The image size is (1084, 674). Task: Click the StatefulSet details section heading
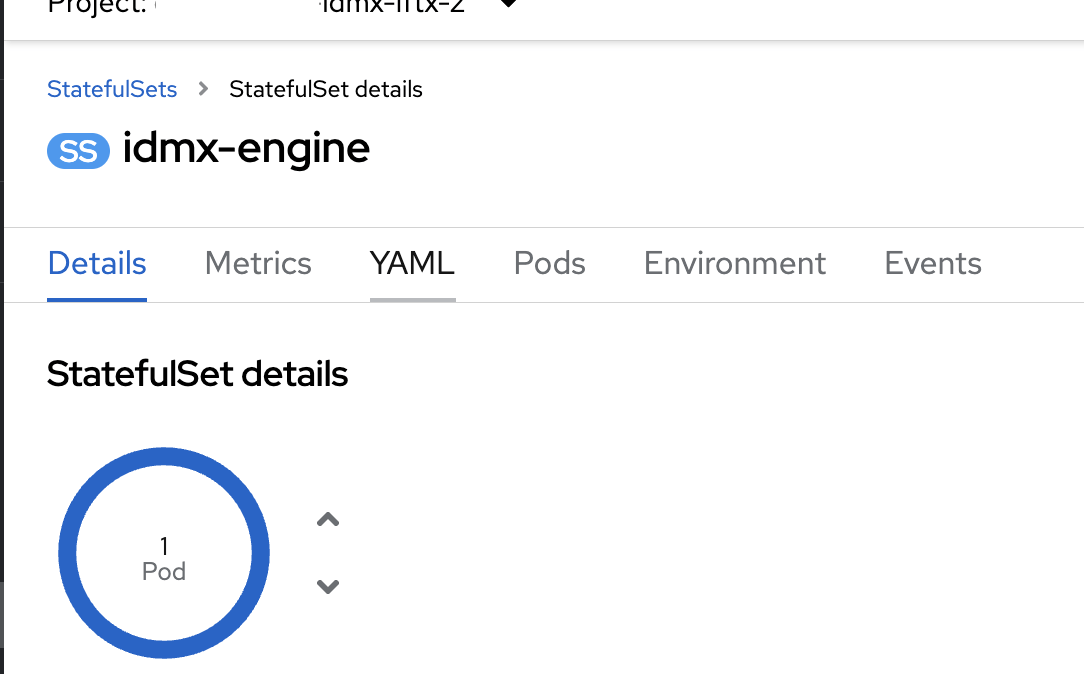pos(198,374)
